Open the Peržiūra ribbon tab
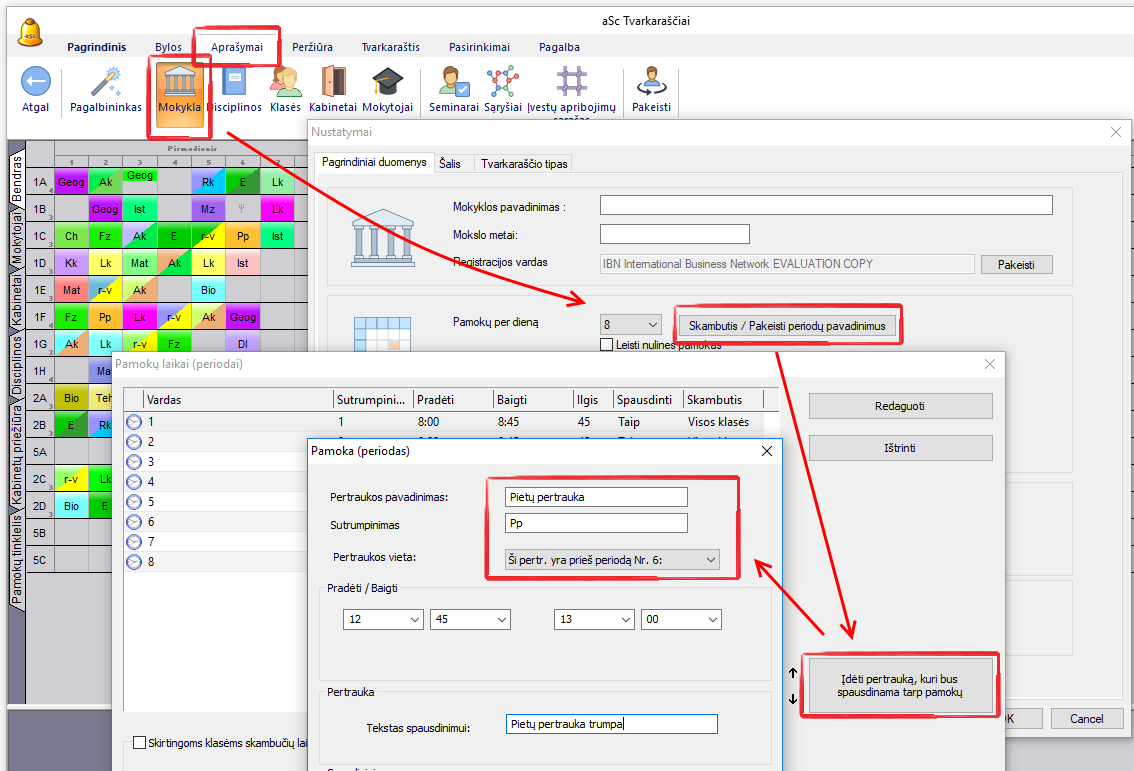Viewport: 1134px width, 771px height. (x=312, y=47)
